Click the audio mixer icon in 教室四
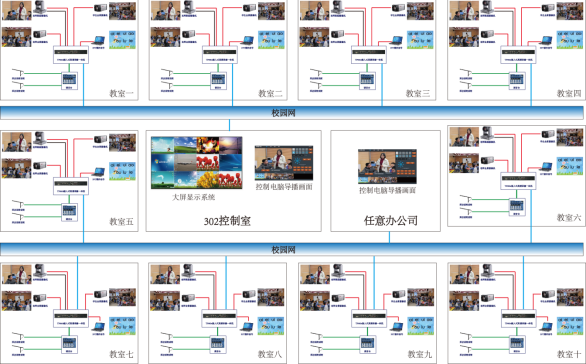Image resolution: width=586 pixels, height=364 pixels. coord(516,79)
